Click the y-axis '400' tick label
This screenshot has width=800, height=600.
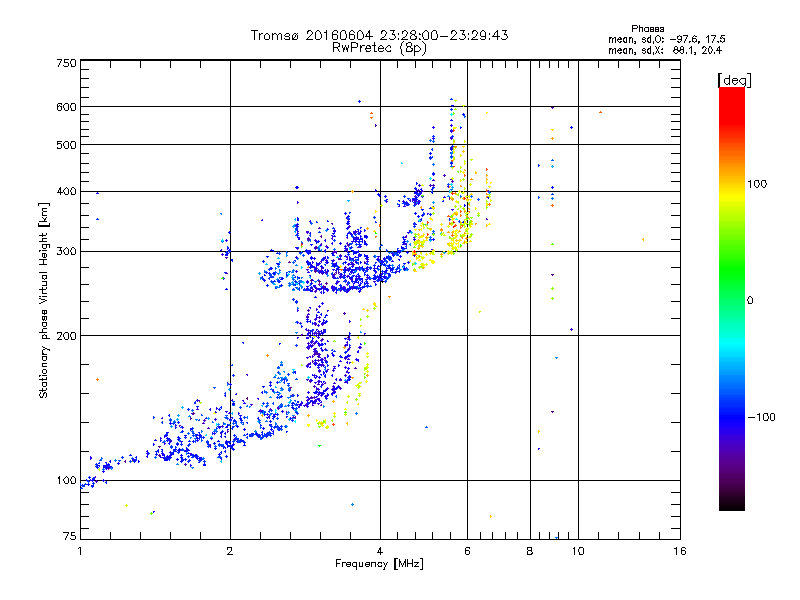pos(66,191)
